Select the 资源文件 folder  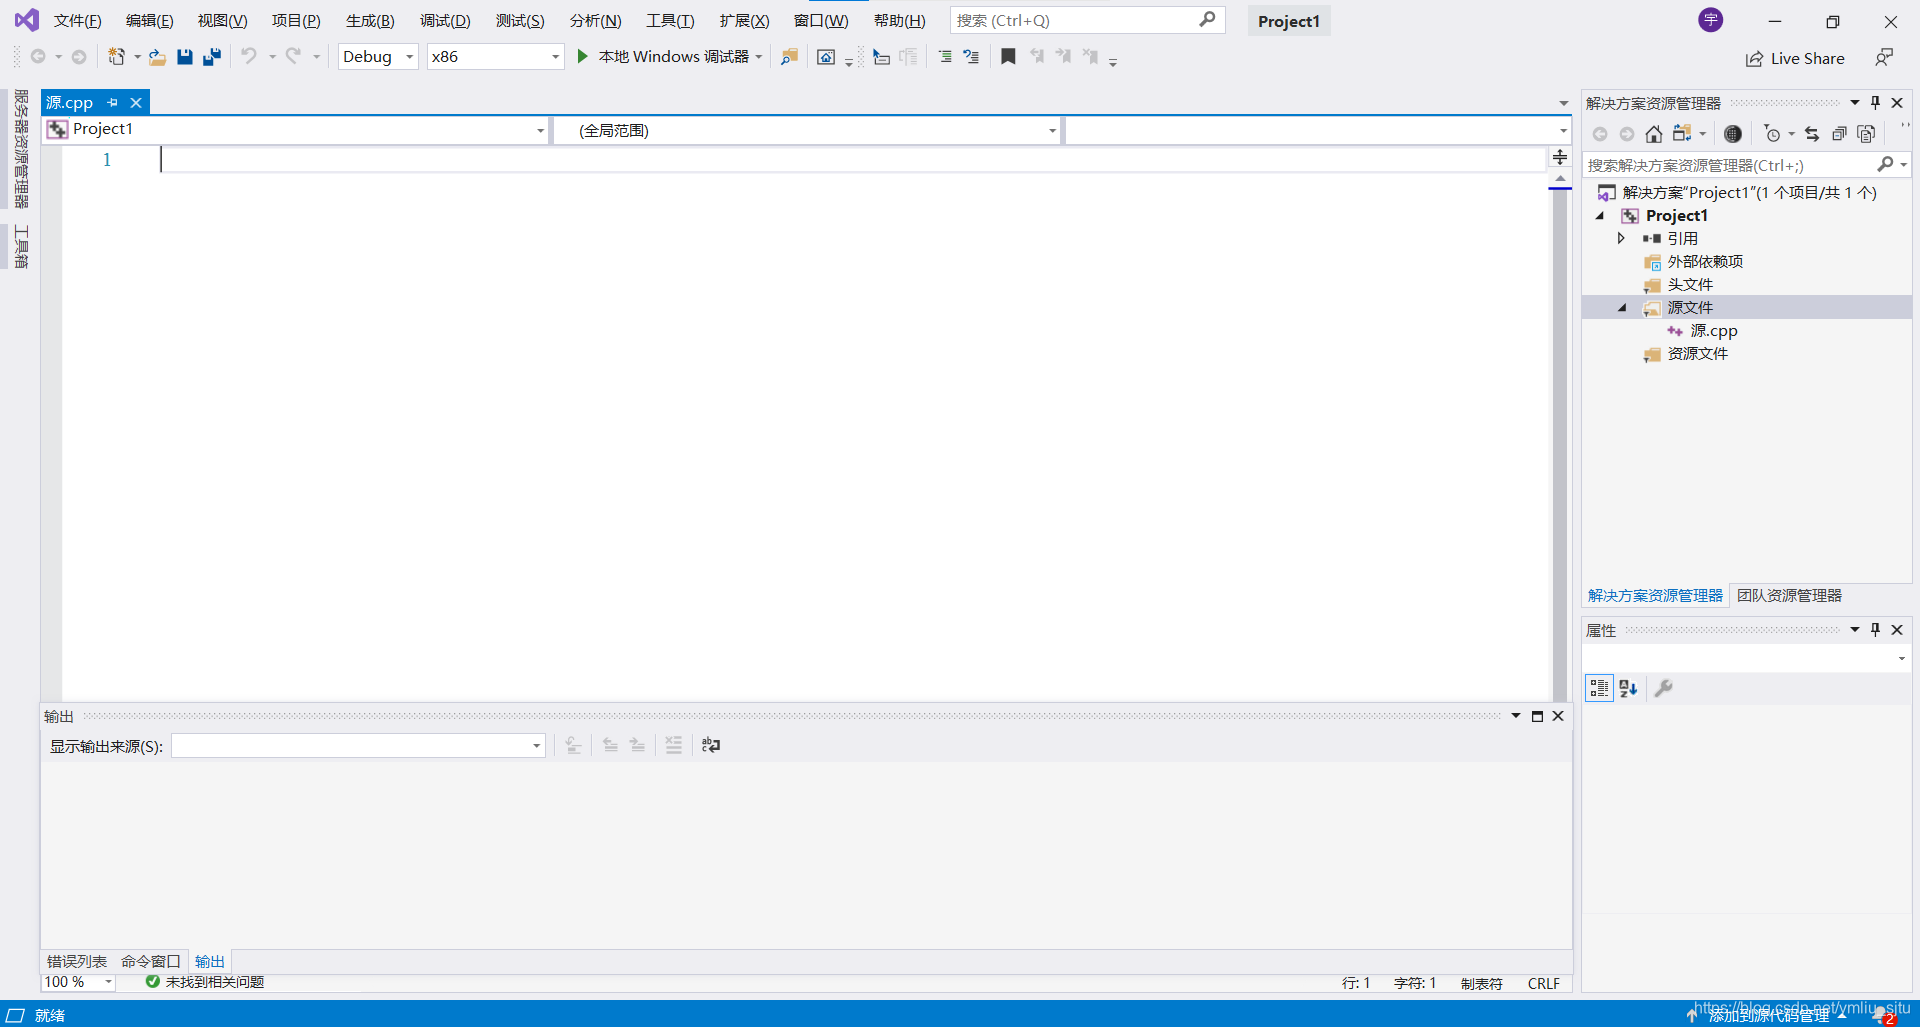coord(1697,354)
